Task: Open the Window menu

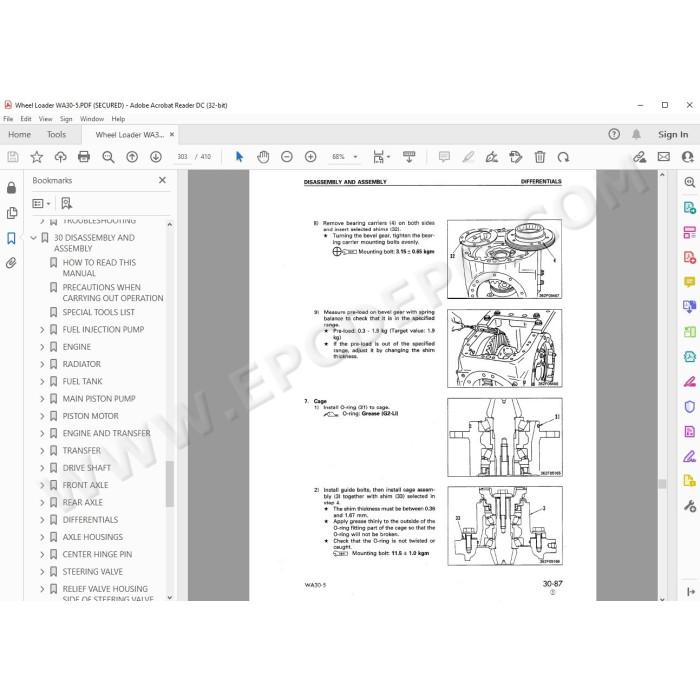Action: (x=92, y=119)
